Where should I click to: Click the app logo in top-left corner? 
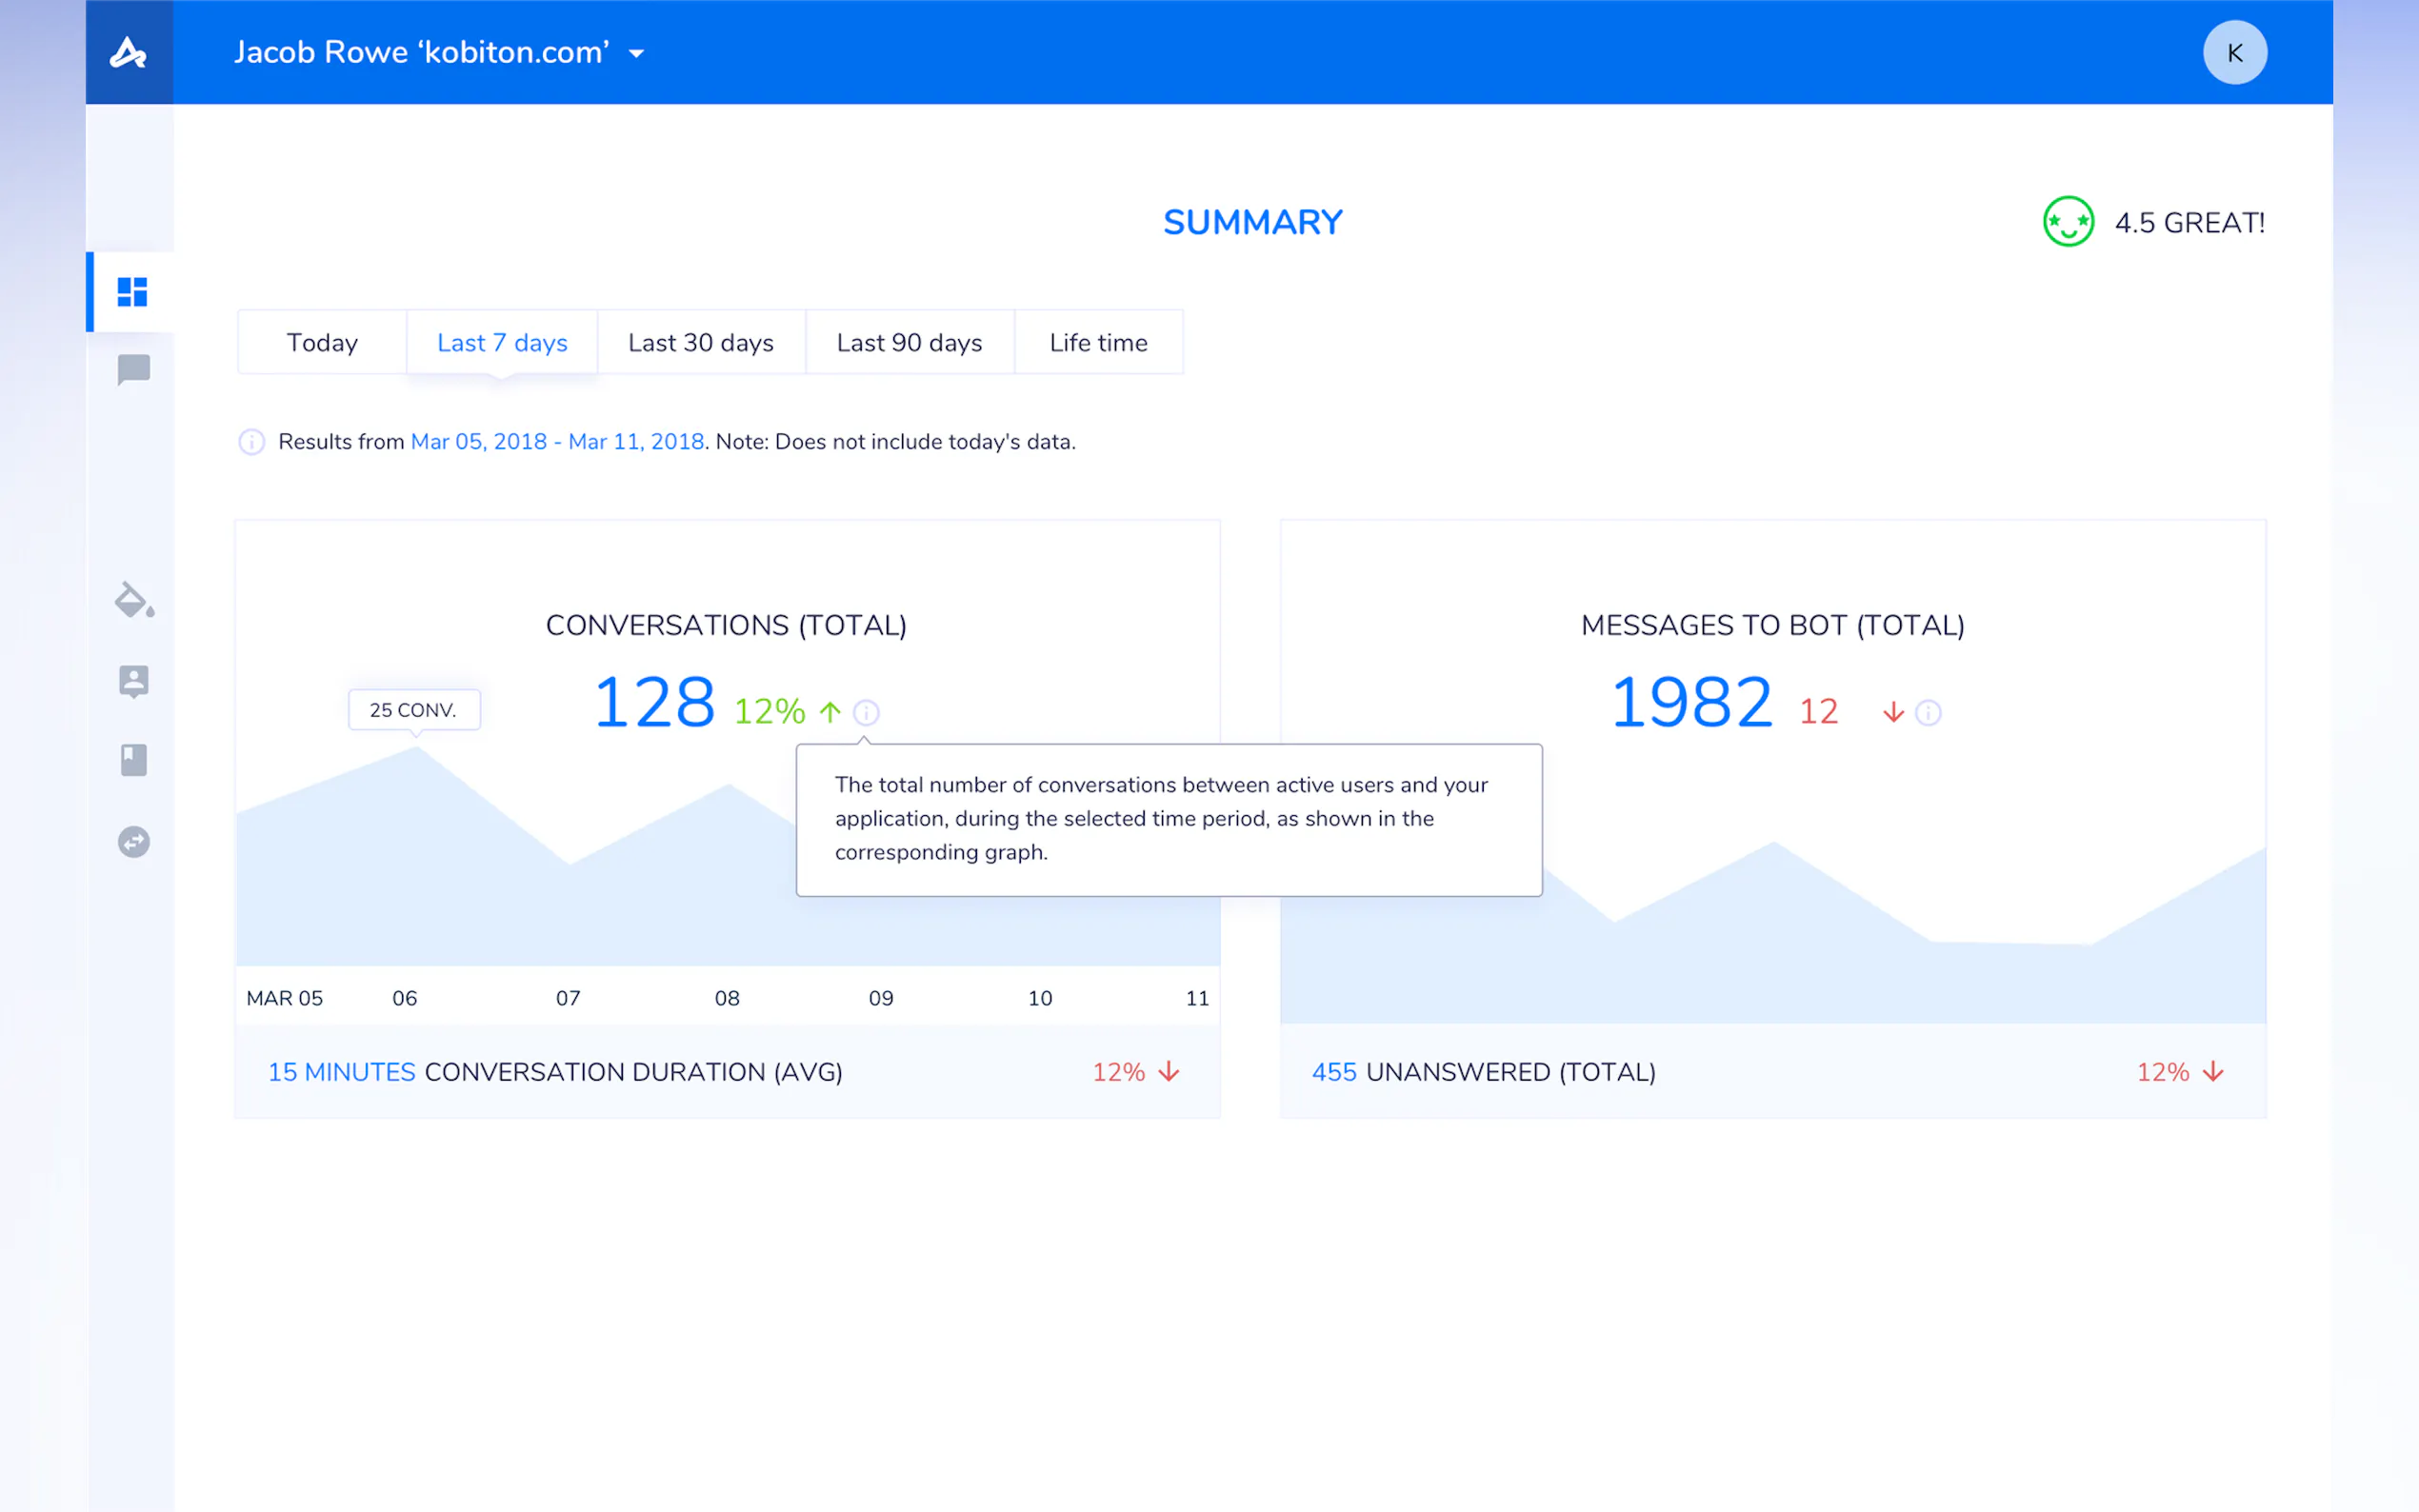tap(128, 52)
